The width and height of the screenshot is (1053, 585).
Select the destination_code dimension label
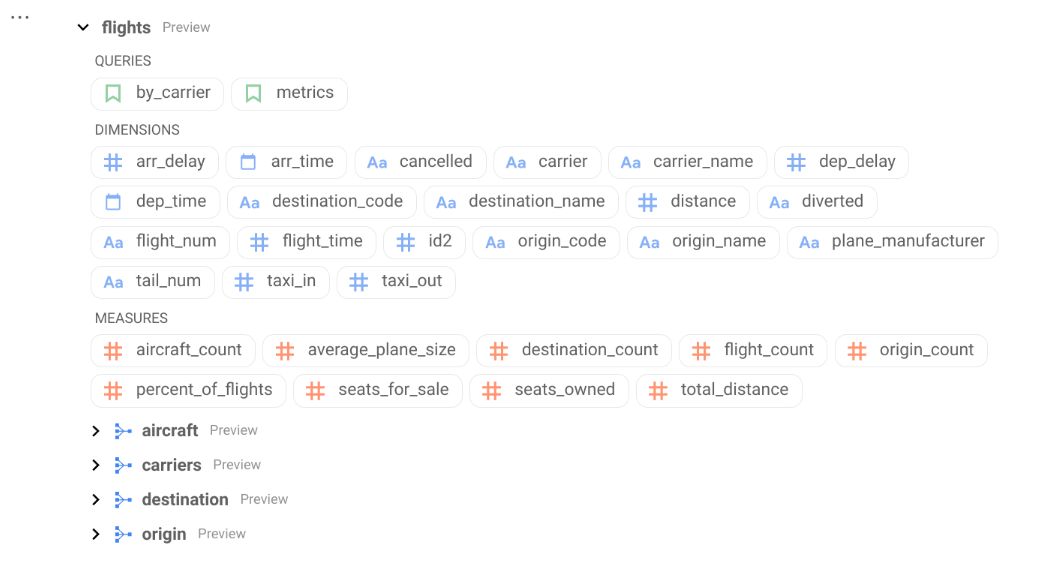(337, 201)
